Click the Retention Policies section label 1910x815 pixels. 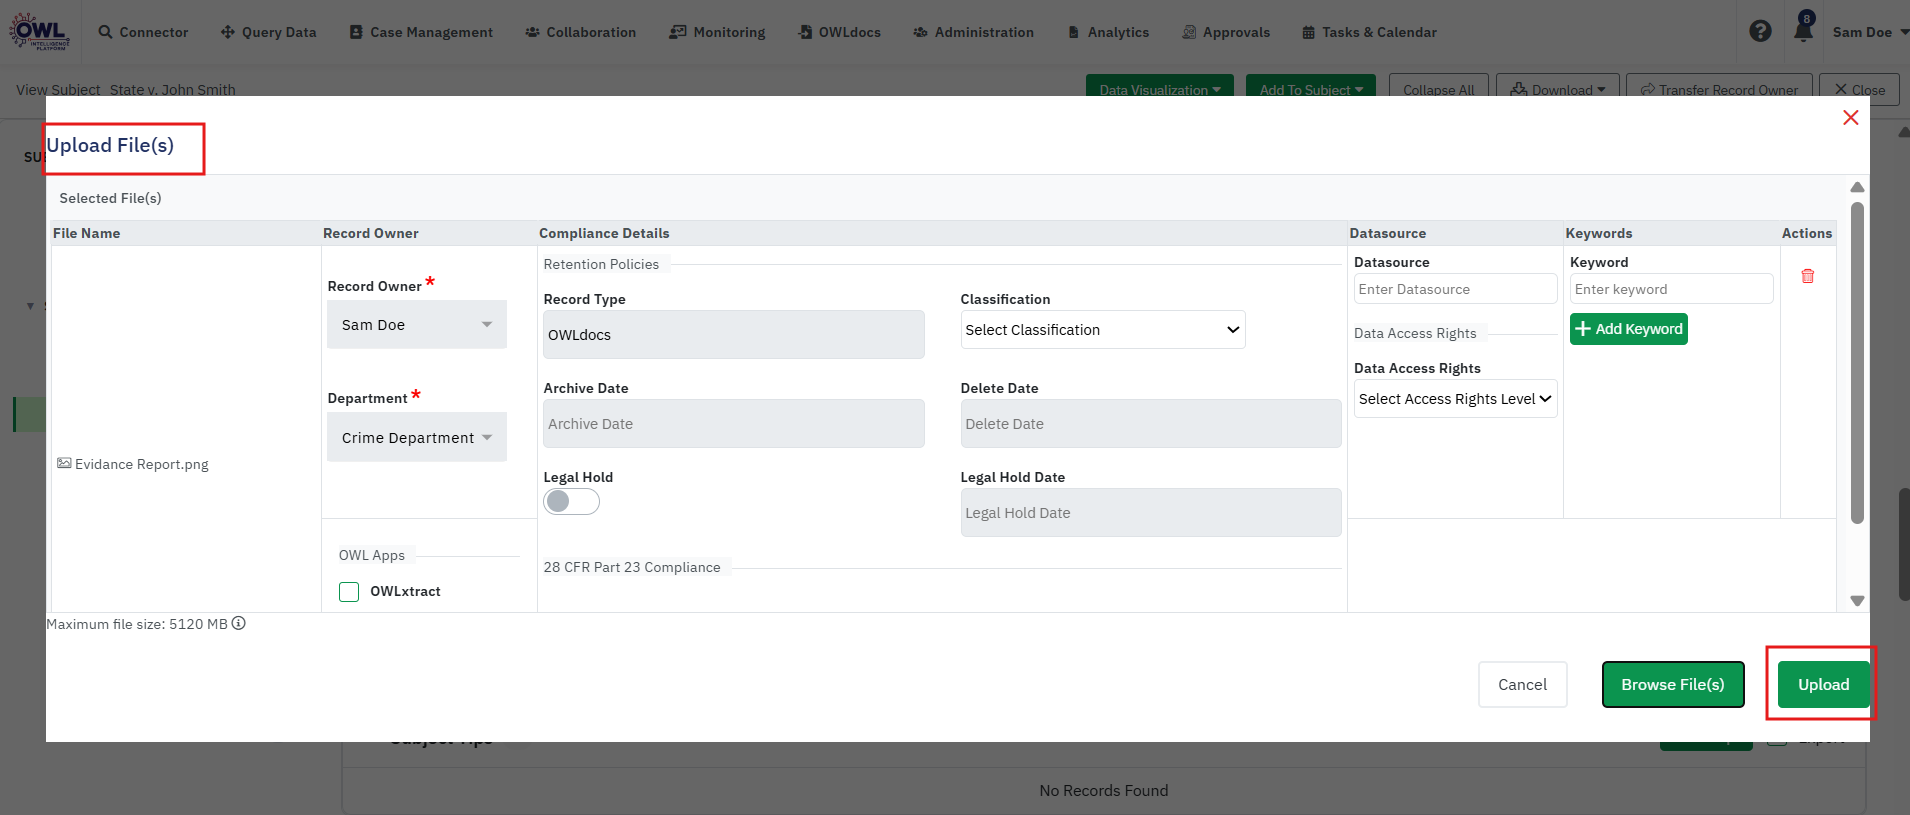click(601, 264)
